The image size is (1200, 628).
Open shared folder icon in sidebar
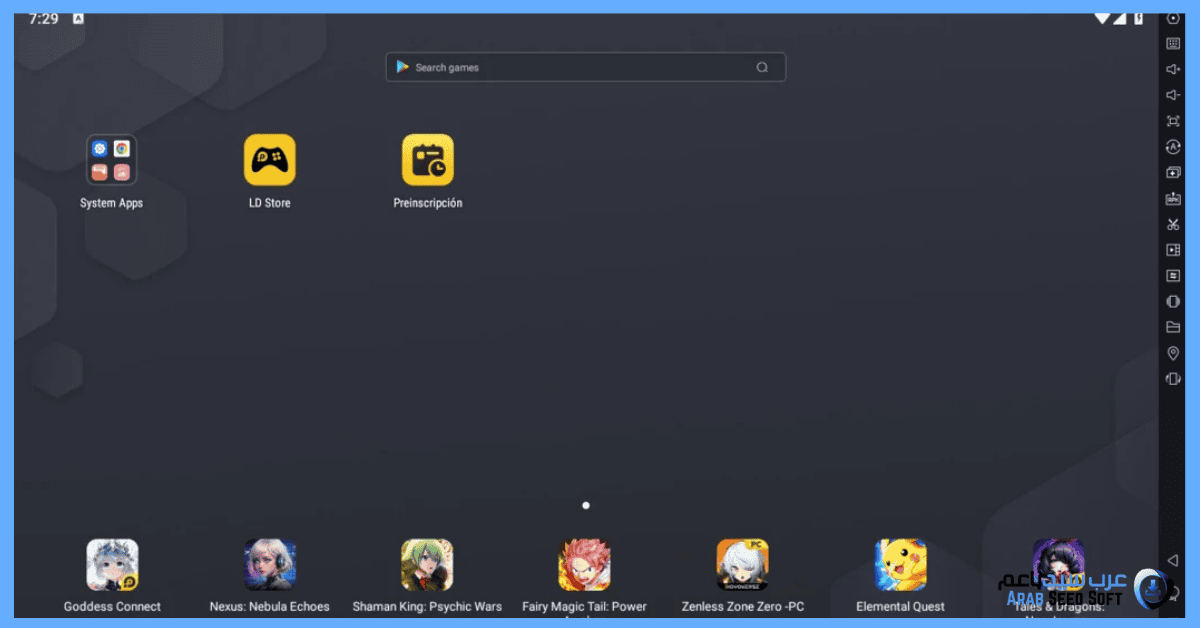pos(1173,327)
